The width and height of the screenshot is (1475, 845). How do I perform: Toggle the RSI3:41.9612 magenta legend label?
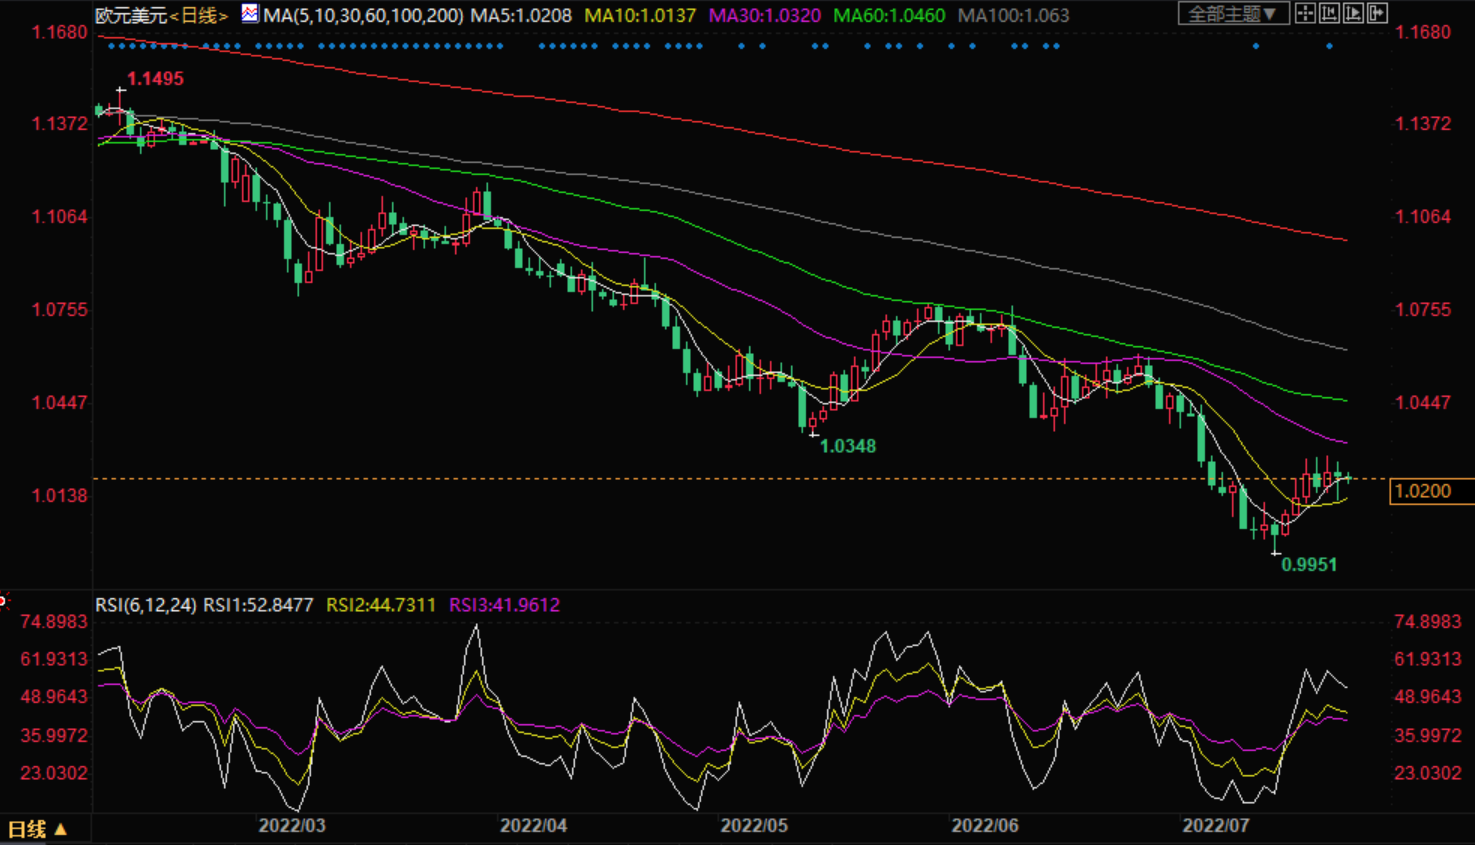tap(504, 605)
